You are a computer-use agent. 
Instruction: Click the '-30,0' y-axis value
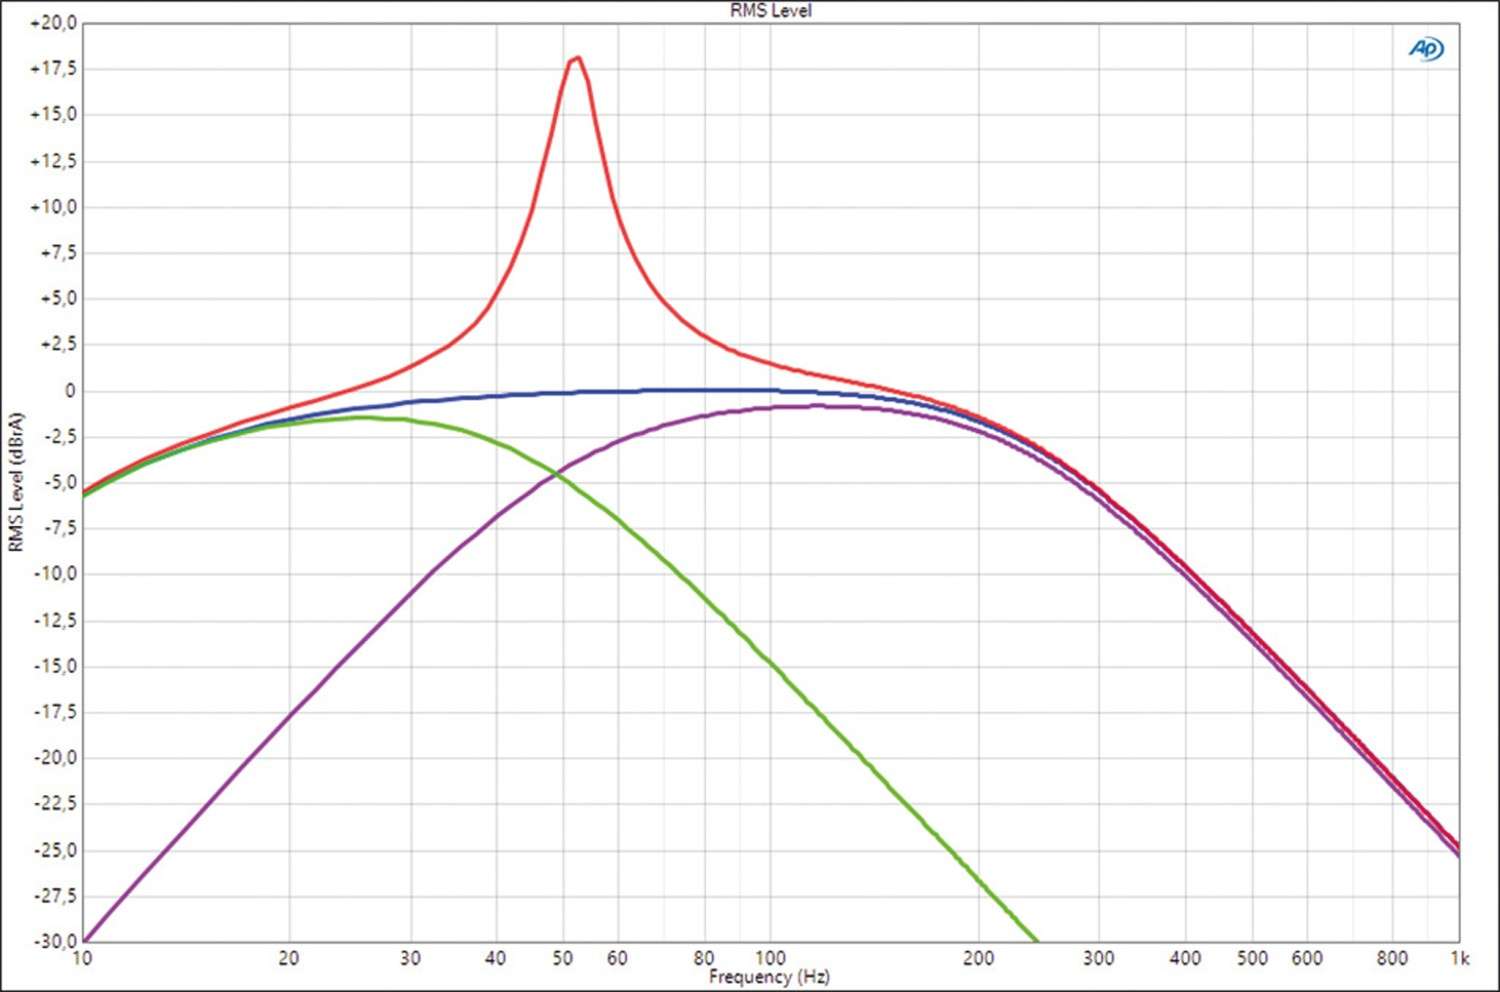point(56,941)
